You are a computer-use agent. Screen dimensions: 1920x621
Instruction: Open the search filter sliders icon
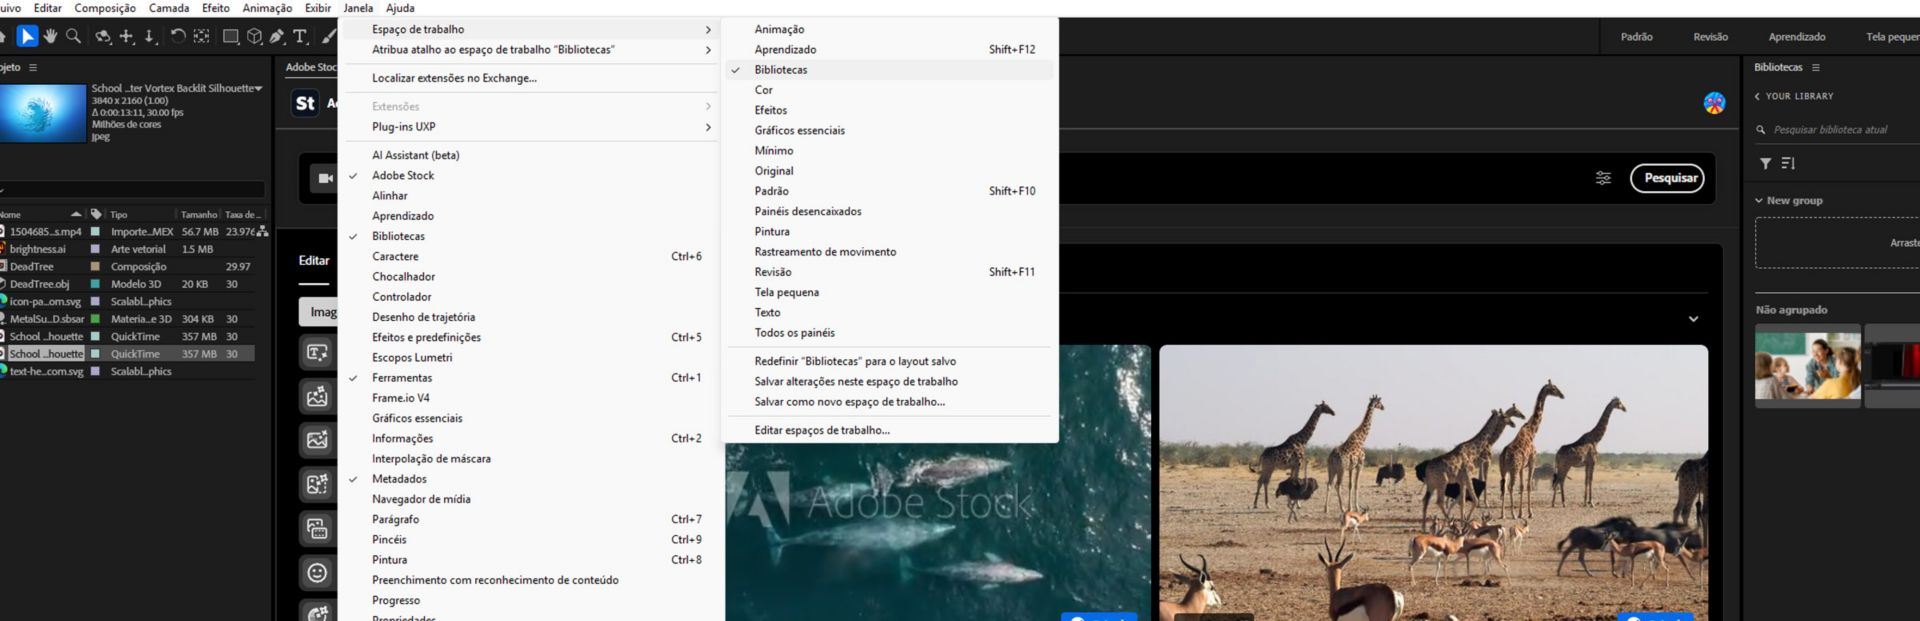[1603, 178]
